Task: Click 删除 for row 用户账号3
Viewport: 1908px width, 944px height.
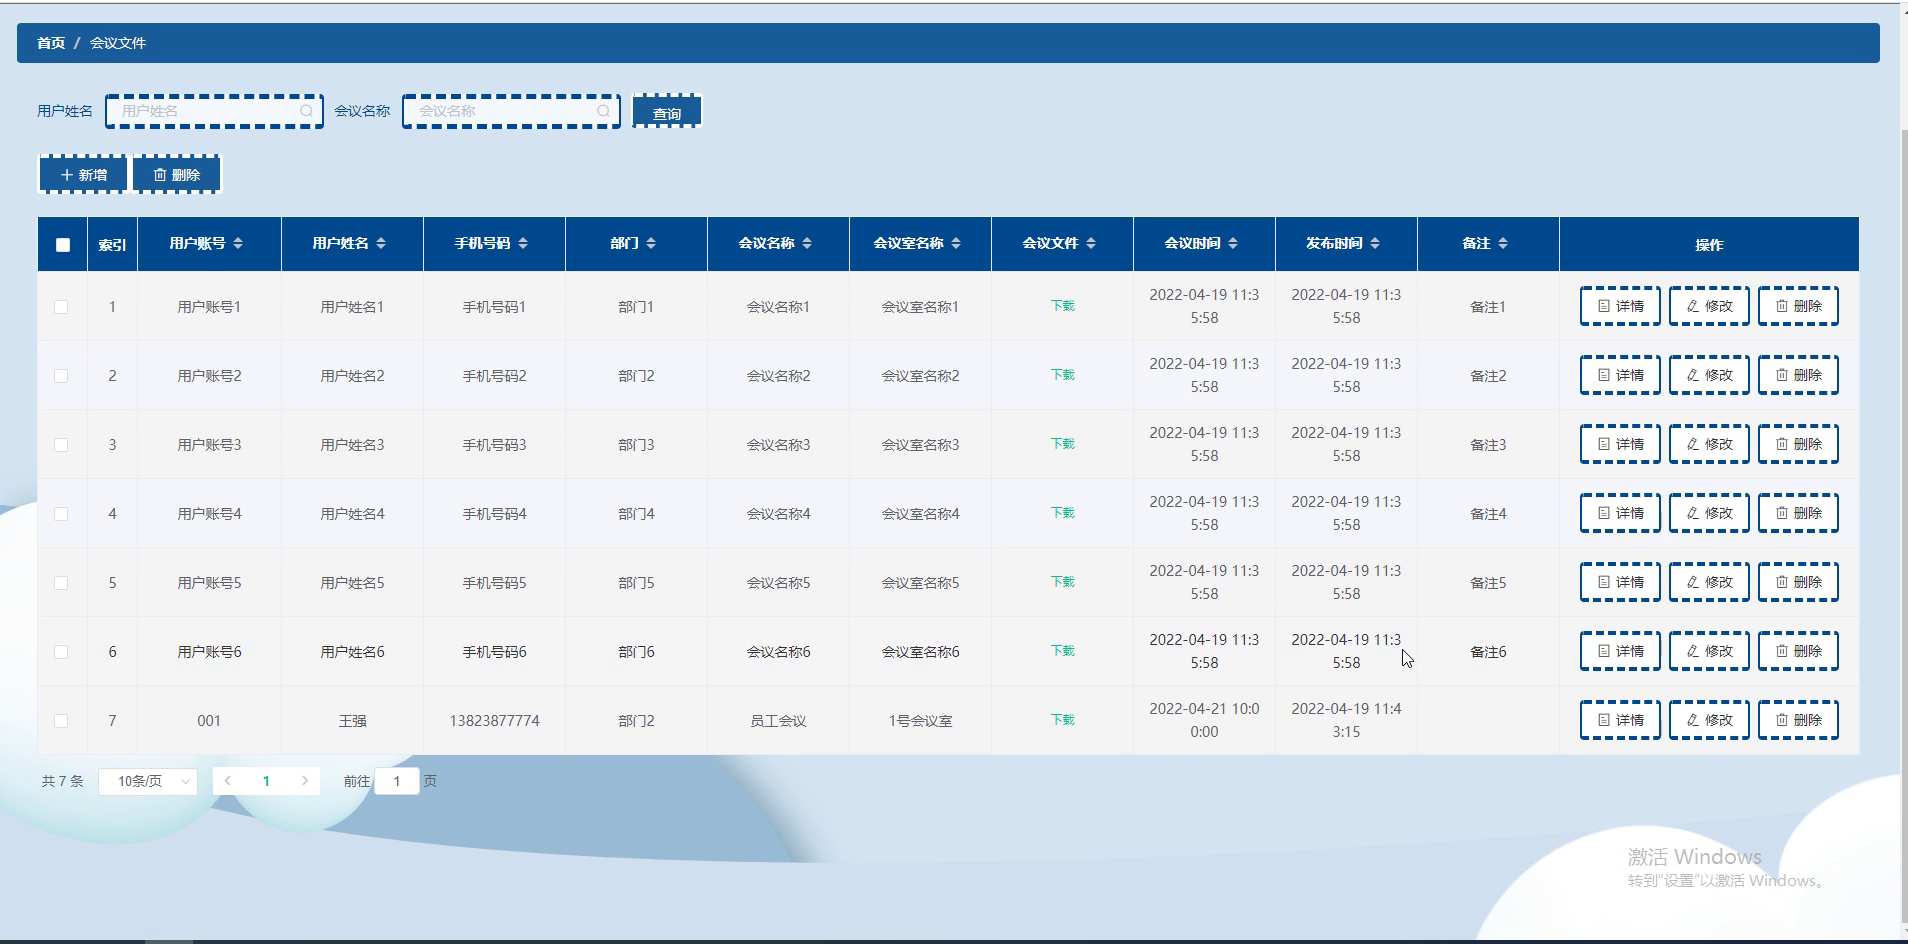Action: (x=1798, y=444)
